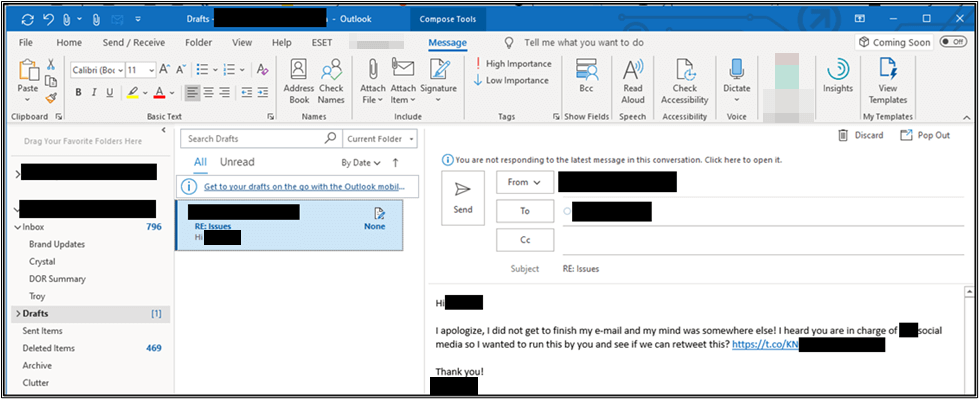Screen dimensions: 979x399
Task: Click View Templates
Action: [x=887, y=81]
